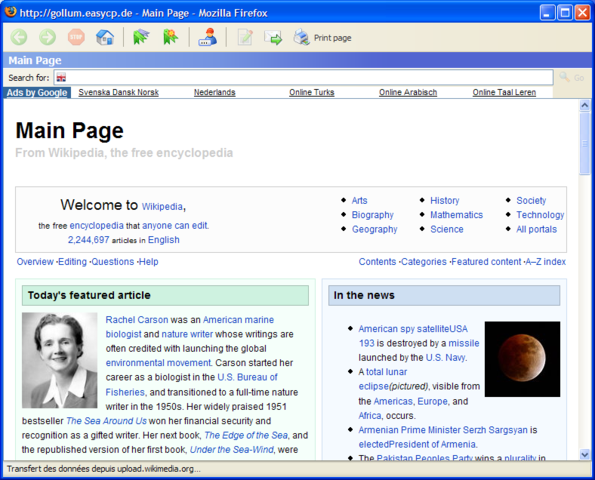Click the Print page label
Image resolution: width=595 pixels, height=480 pixels.
point(332,38)
